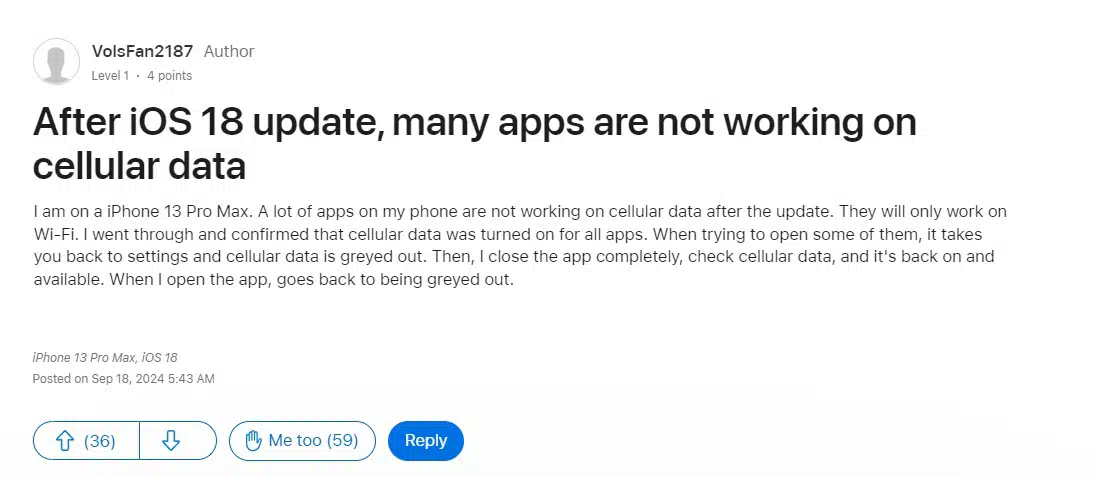Click the raised hand Me too icon
The width and height of the screenshot is (1097, 477).
[x=253, y=441]
